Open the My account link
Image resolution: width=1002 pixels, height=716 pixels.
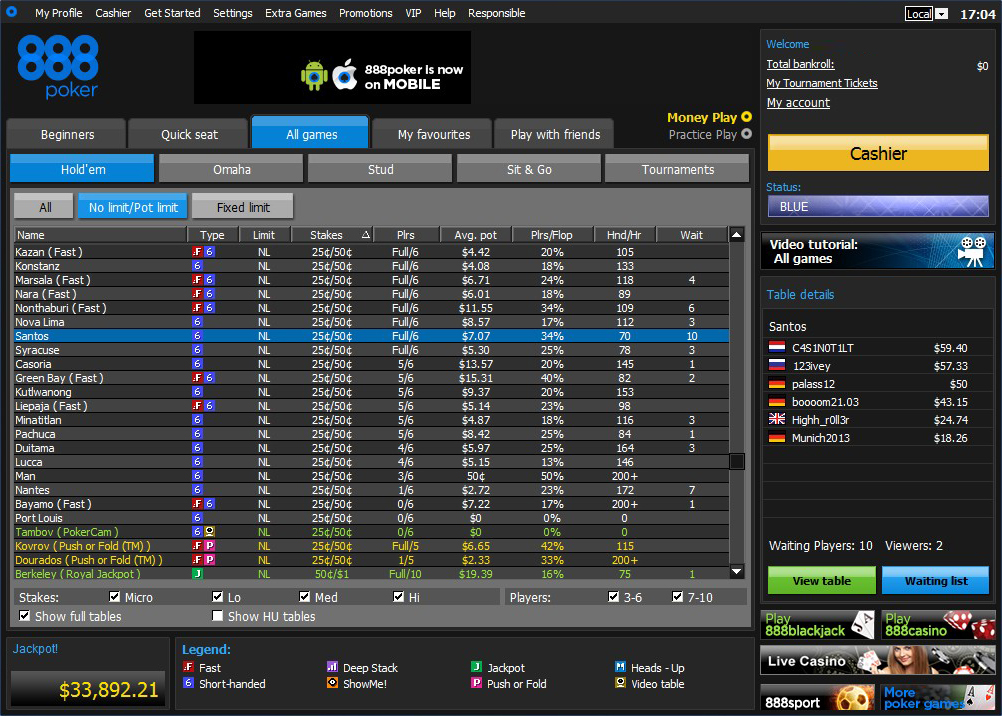798,102
